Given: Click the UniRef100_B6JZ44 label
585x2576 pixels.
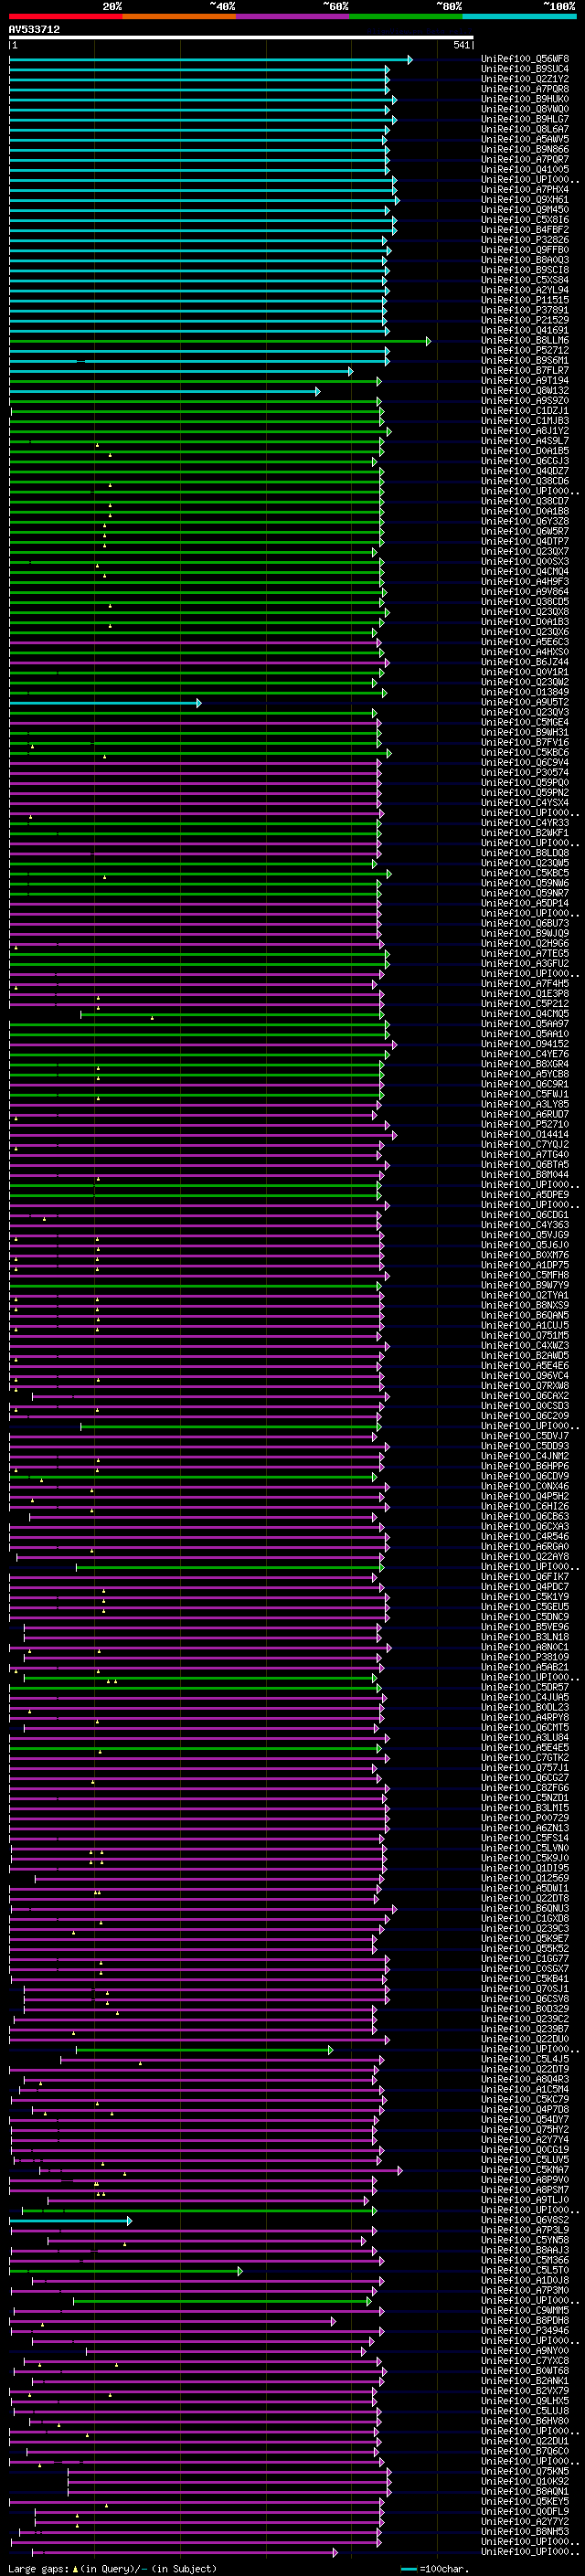Looking at the screenshot, I should [x=525, y=662].
